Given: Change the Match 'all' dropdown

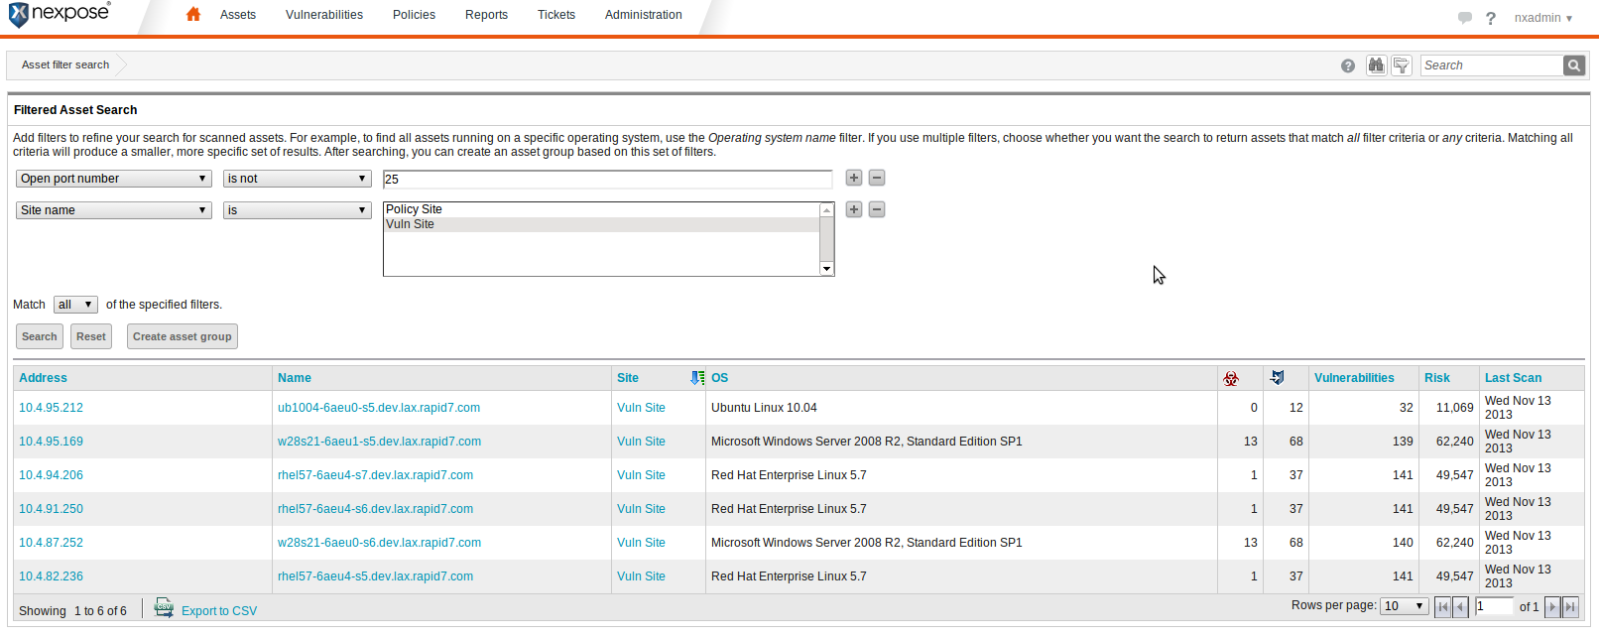Looking at the screenshot, I should point(75,305).
